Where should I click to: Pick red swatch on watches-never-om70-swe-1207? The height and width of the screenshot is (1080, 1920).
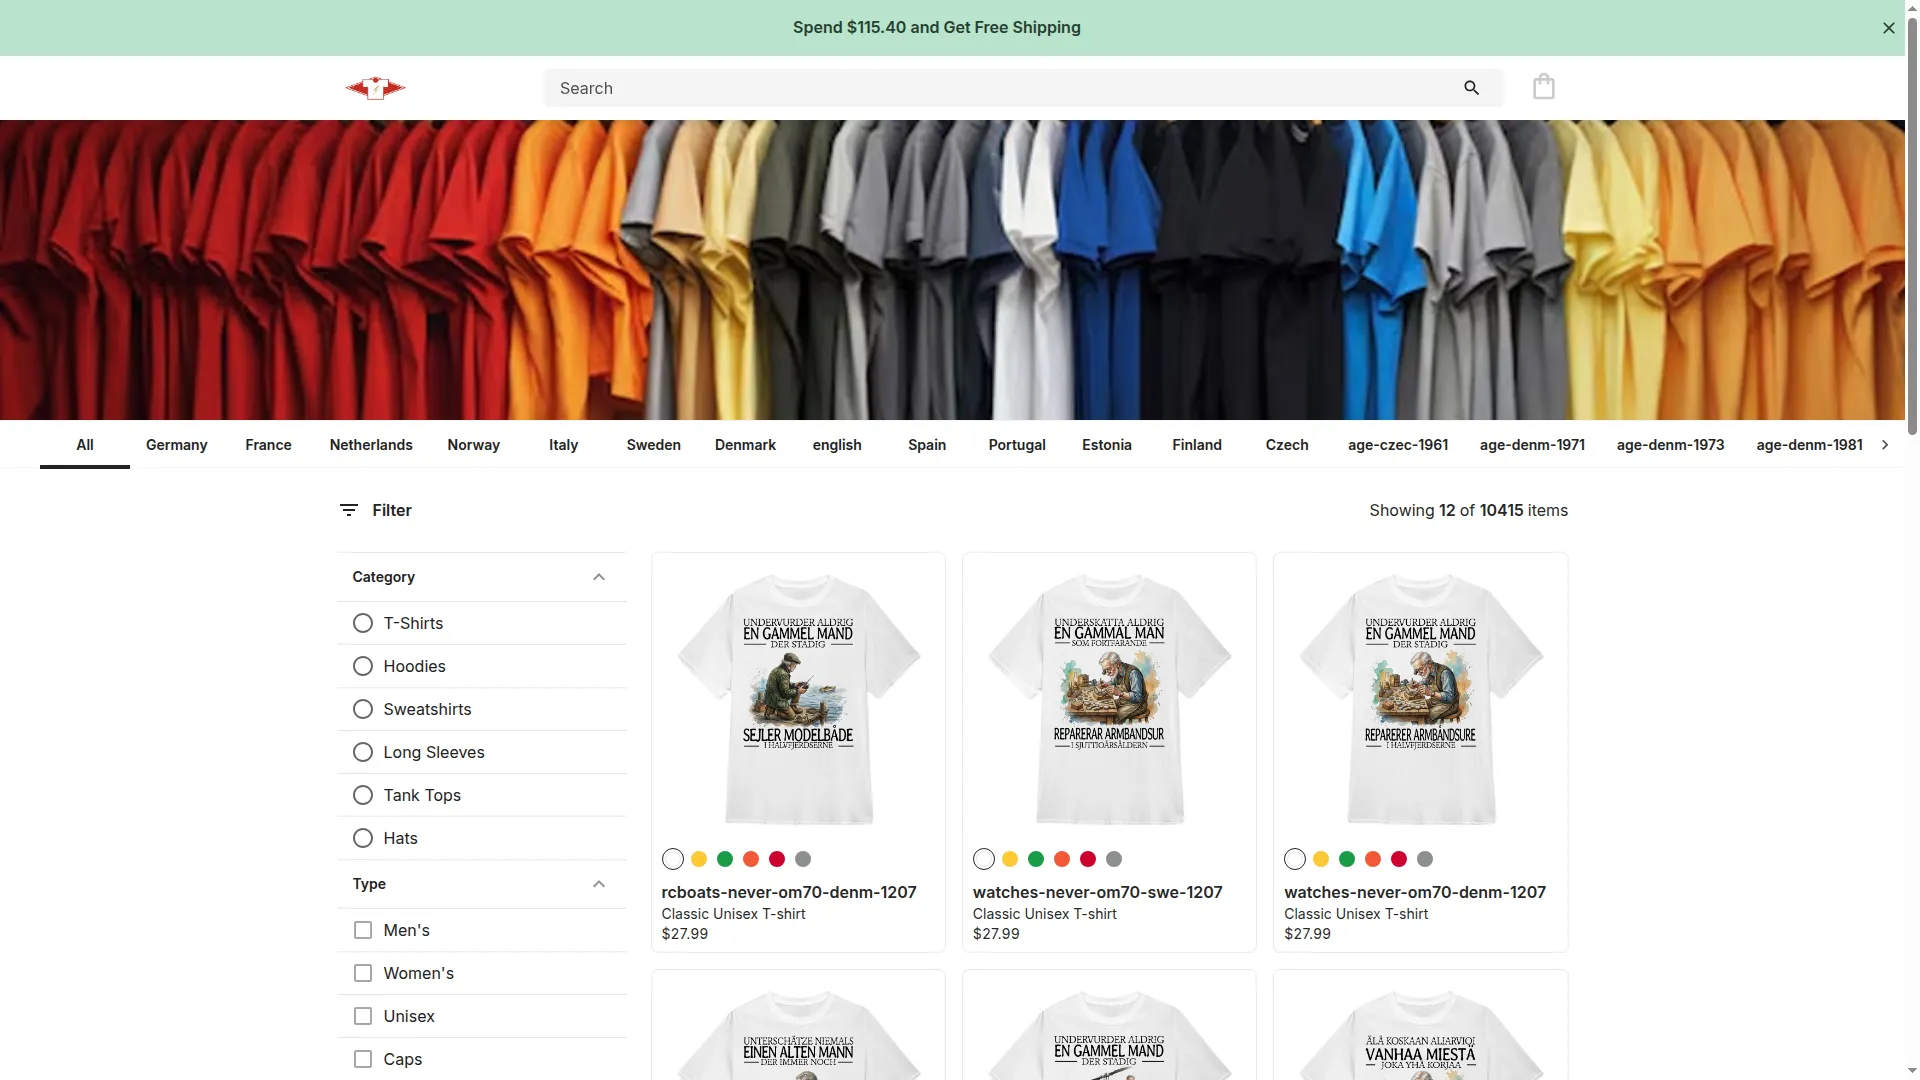pyautogui.click(x=1088, y=859)
